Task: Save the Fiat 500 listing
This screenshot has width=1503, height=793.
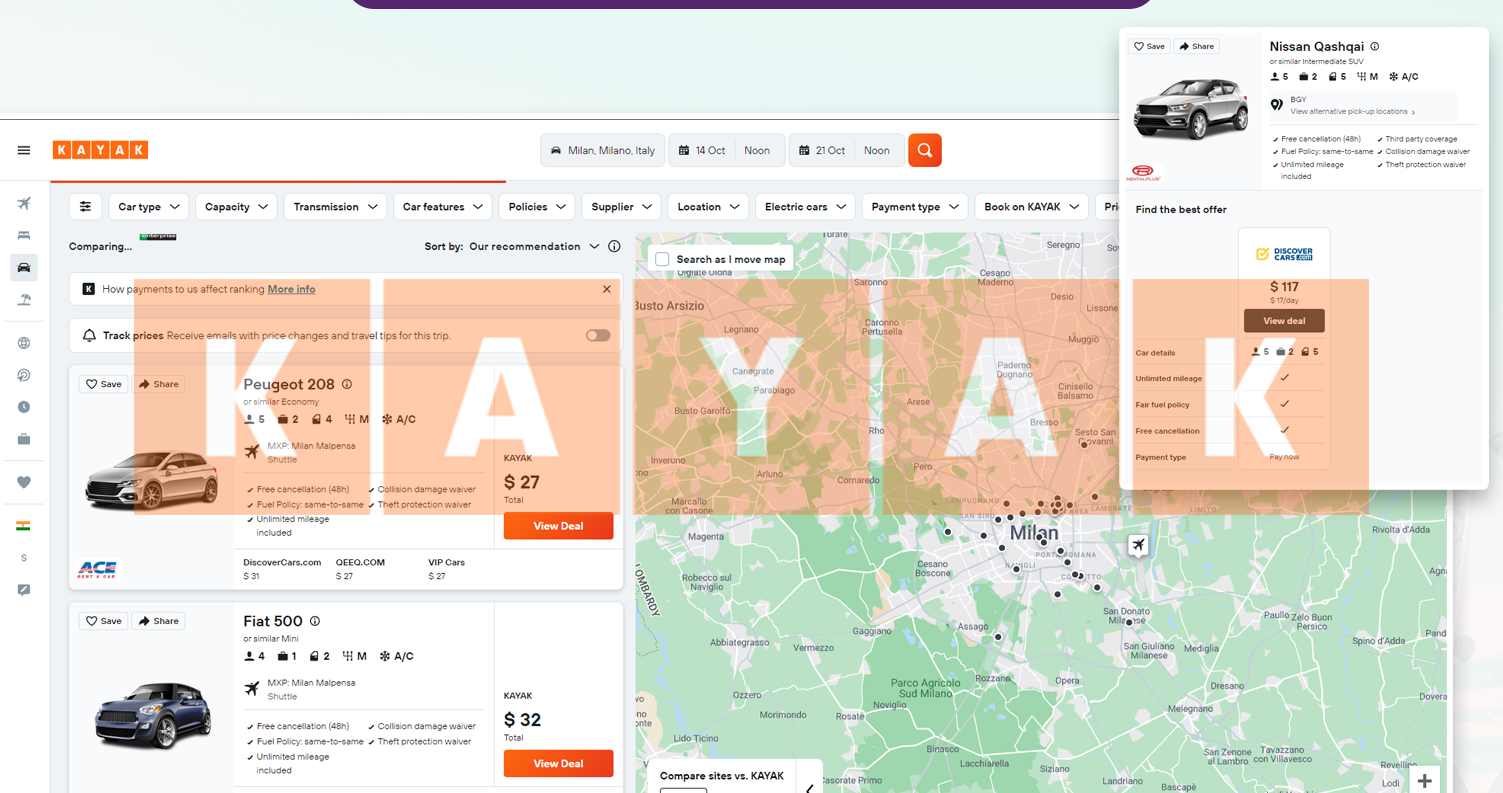Action: (103, 621)
